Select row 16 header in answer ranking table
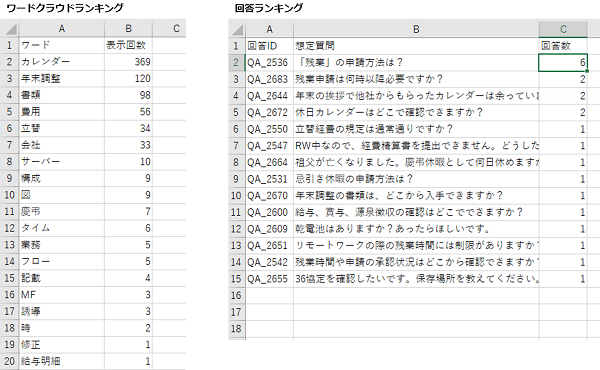This screenshot has width=600, height=370. [x=237, y=295]
